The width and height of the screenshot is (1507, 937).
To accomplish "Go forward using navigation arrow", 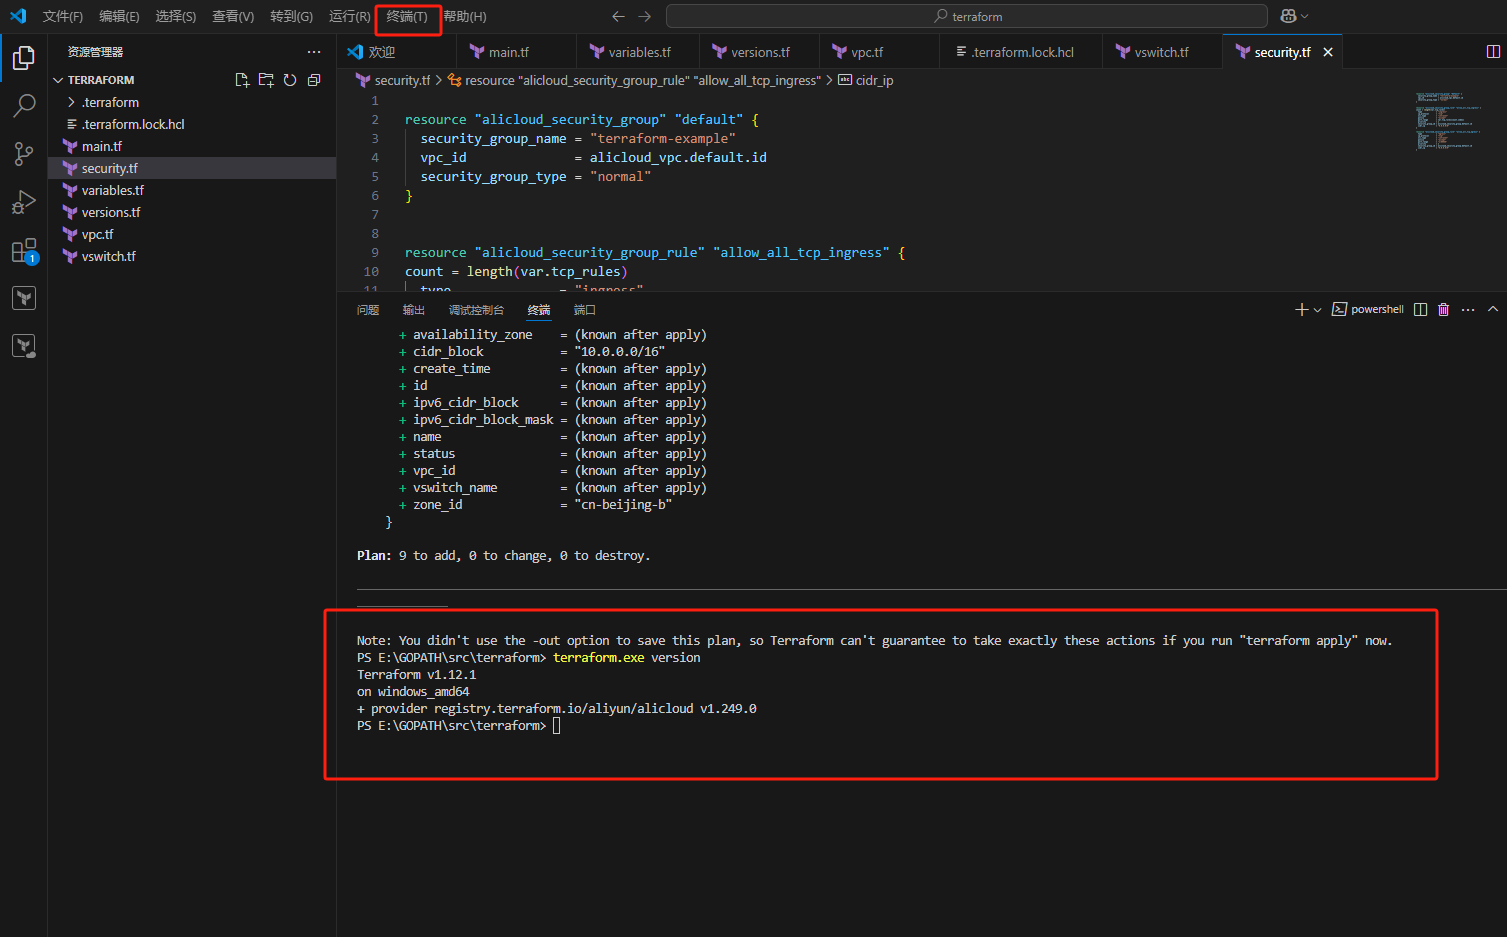I will tap(645, 16).
